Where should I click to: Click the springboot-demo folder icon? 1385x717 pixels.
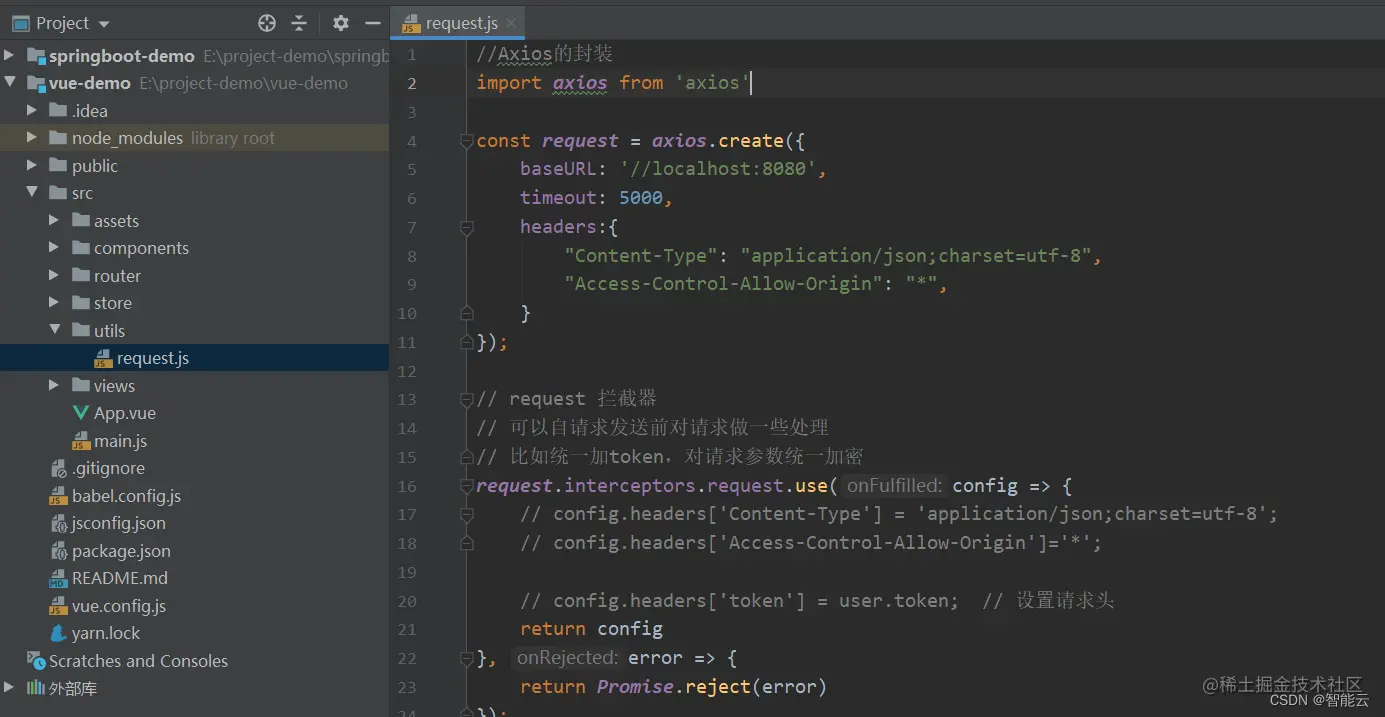pos(36,56)
